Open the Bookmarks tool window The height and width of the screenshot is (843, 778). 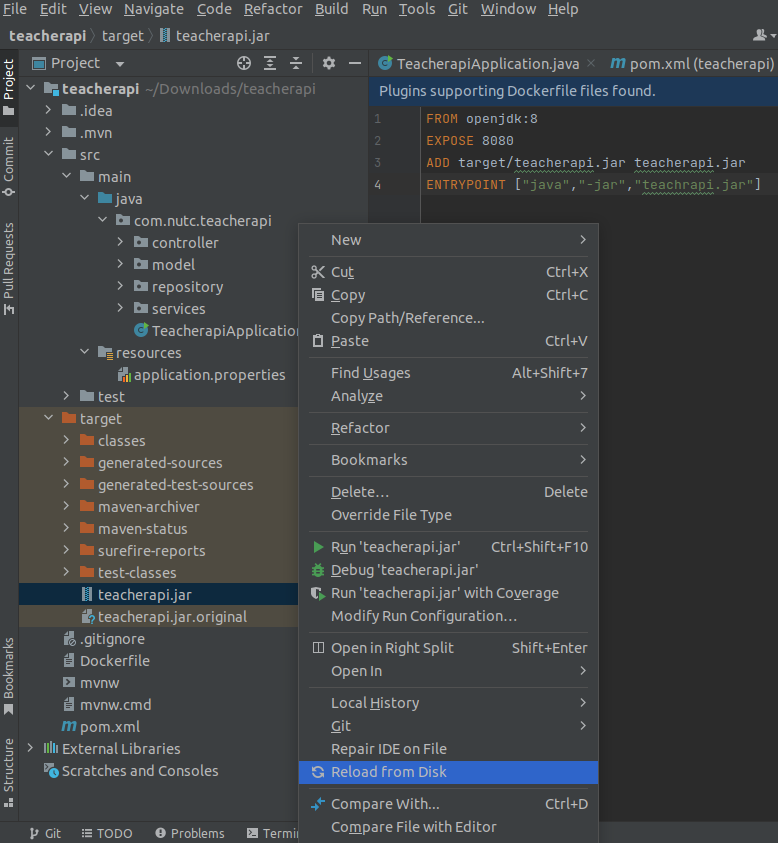(9, 676)
